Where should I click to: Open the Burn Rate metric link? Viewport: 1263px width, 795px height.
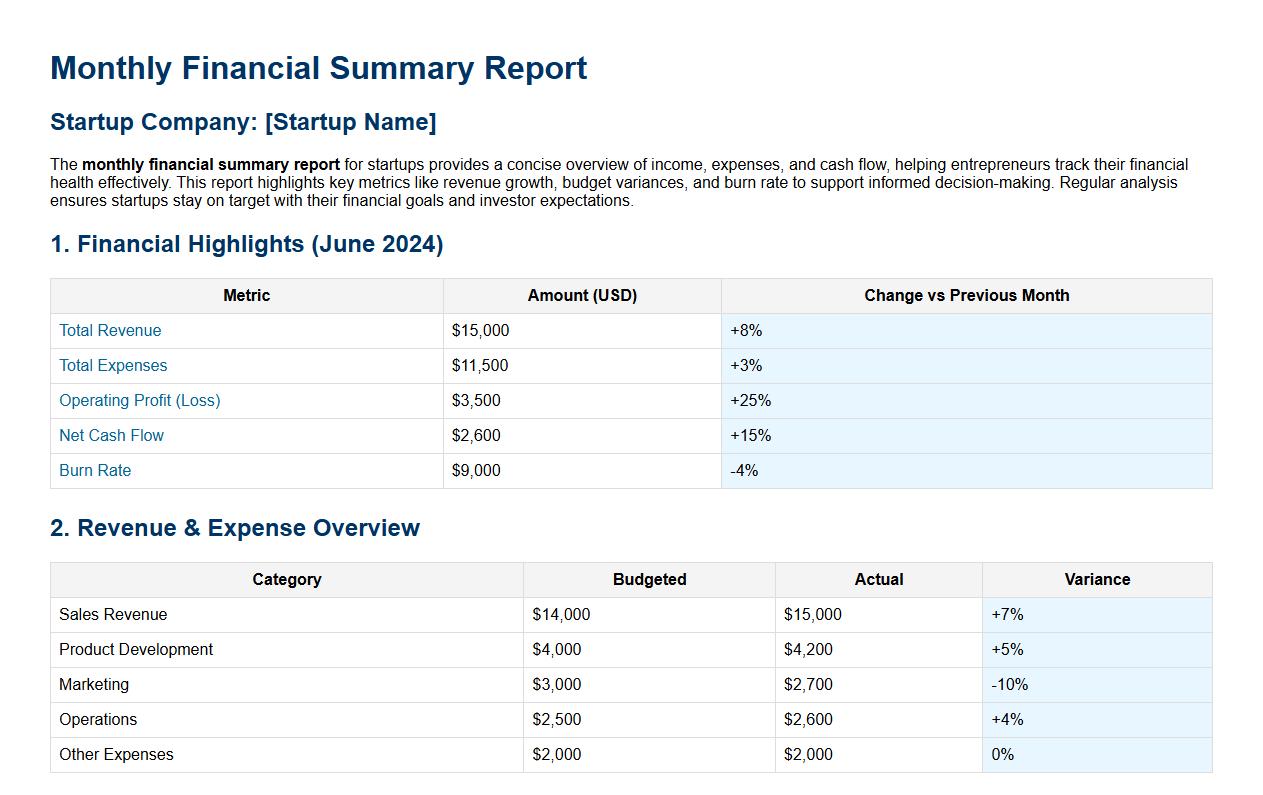(95, 470)
